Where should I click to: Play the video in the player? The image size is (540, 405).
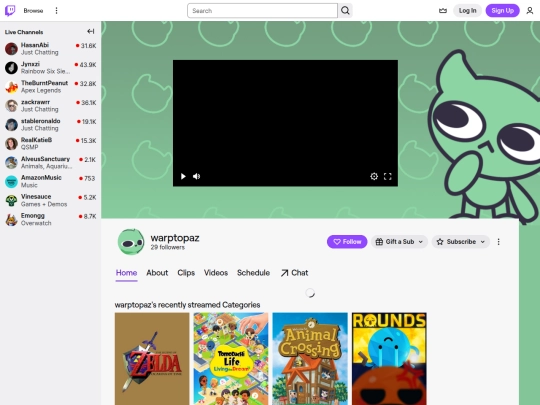183,176
